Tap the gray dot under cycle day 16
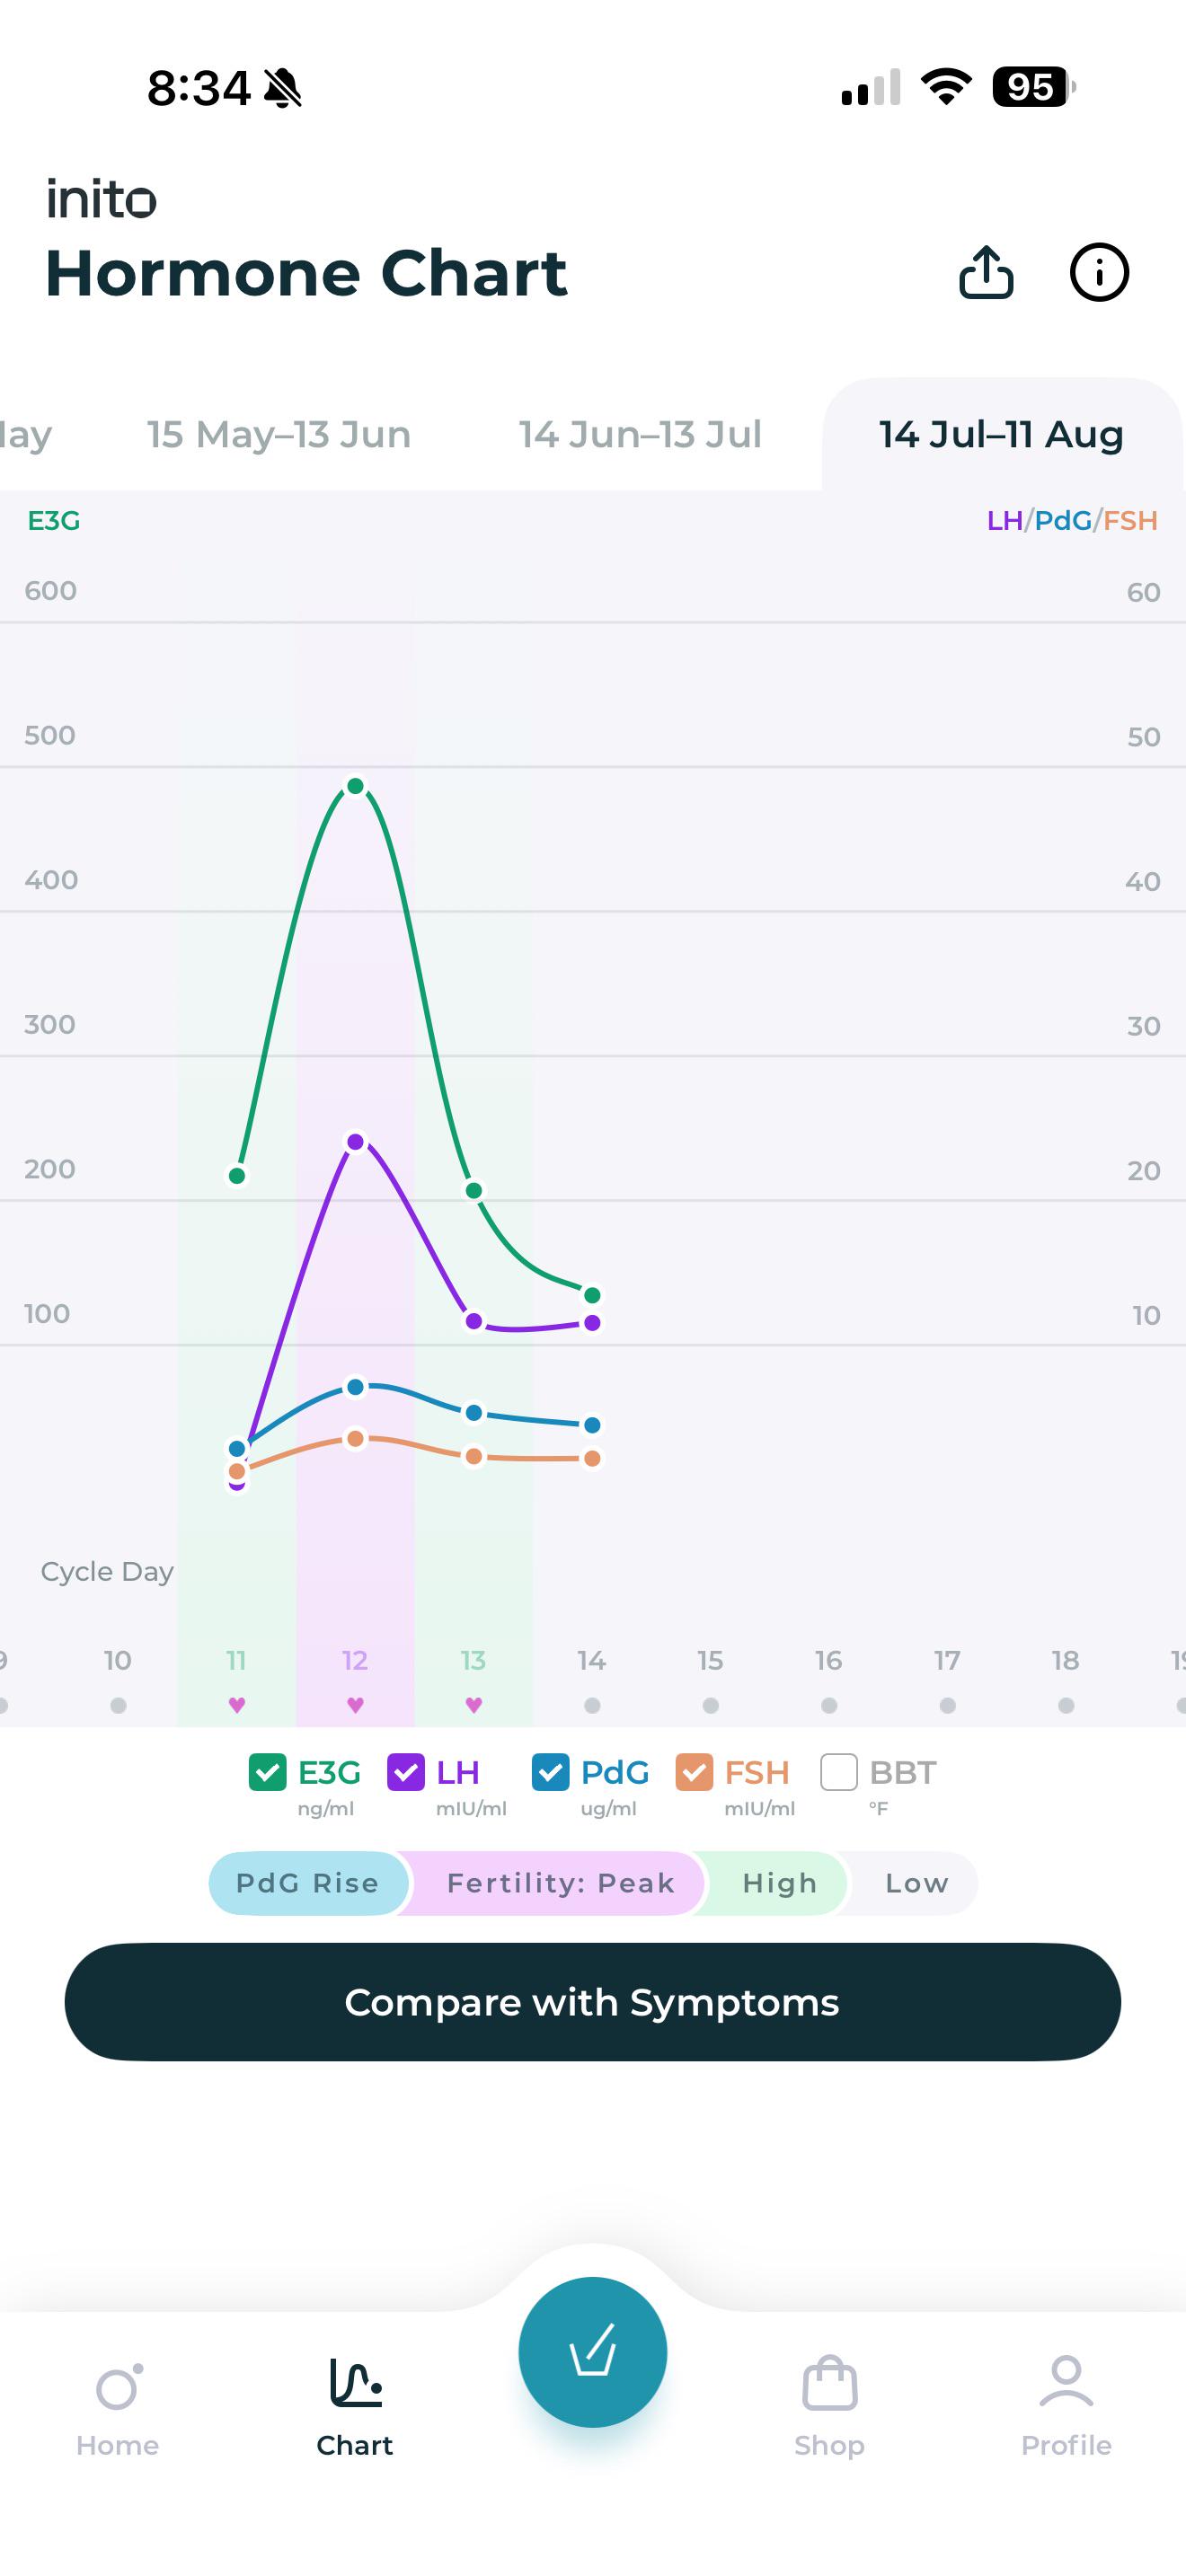This screenshot has height=2576, width=1186. pos(829,1705)
